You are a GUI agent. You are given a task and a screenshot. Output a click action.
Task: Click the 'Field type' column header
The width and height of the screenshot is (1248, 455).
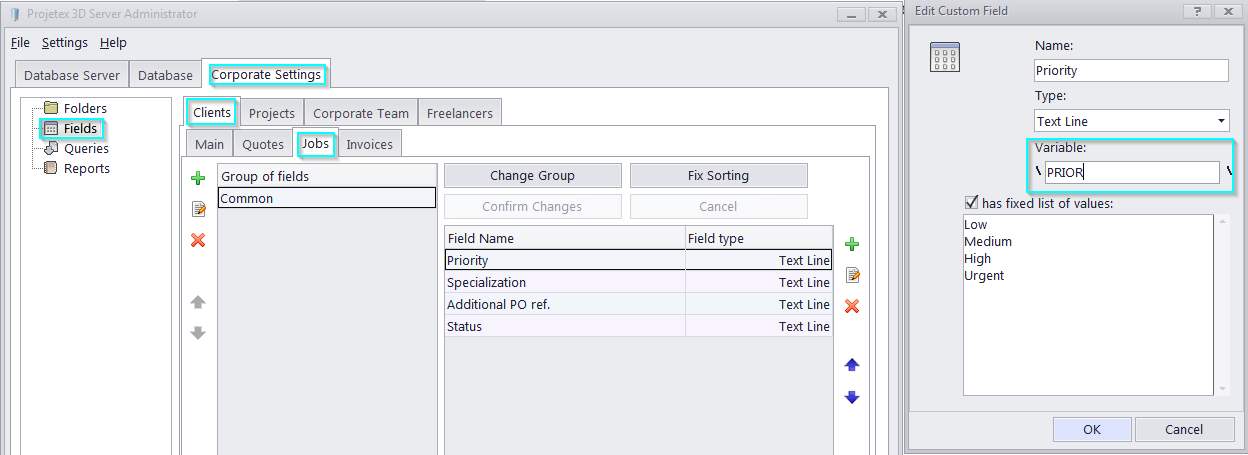pos(759,238)
